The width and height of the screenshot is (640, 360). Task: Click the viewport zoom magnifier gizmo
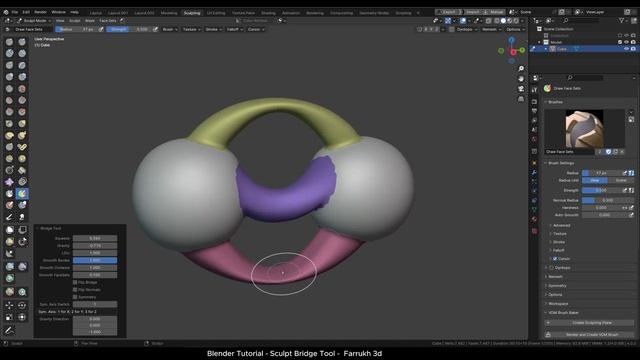(x=521, y=69)
